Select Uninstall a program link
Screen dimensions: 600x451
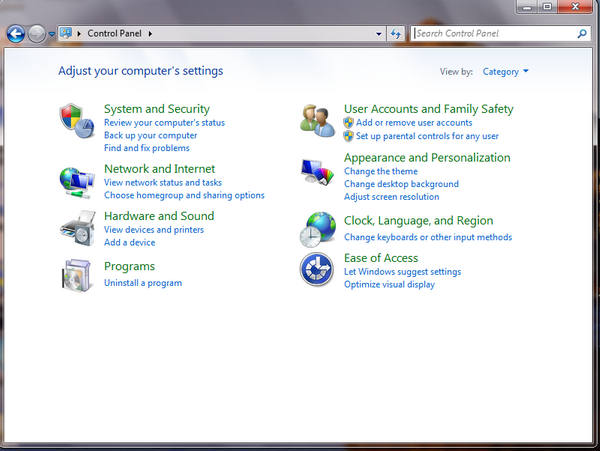(x=143, y=283)
